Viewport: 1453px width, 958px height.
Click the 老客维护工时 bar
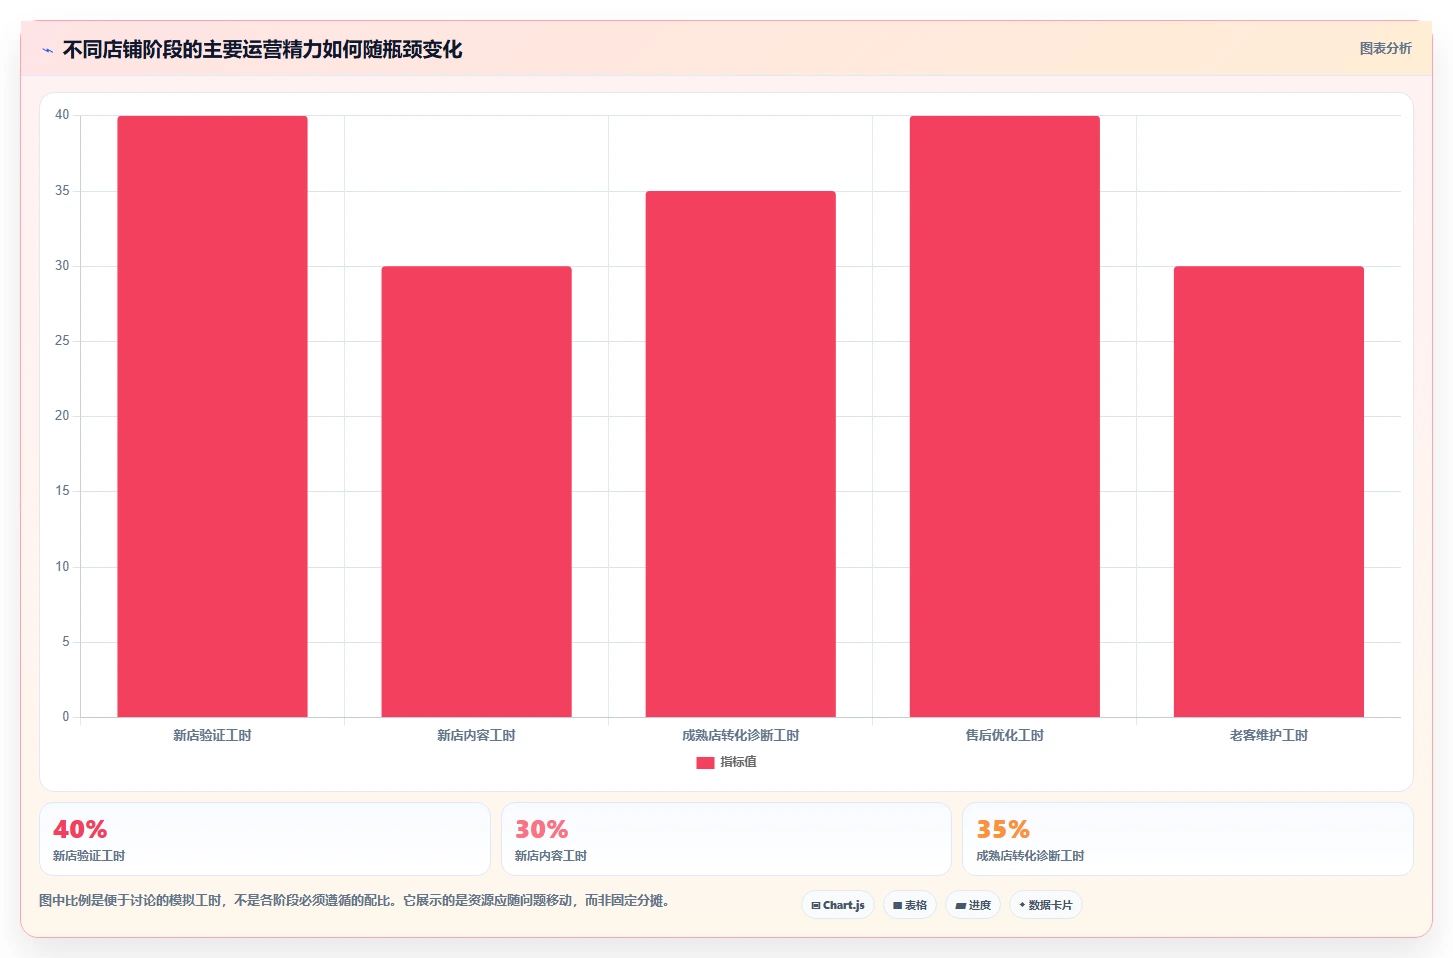click(1268, 491)
